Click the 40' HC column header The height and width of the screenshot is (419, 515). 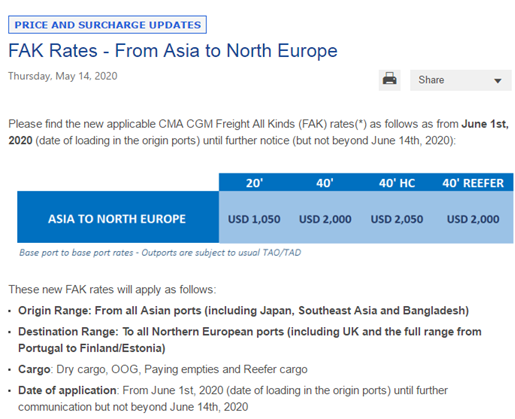397,183
